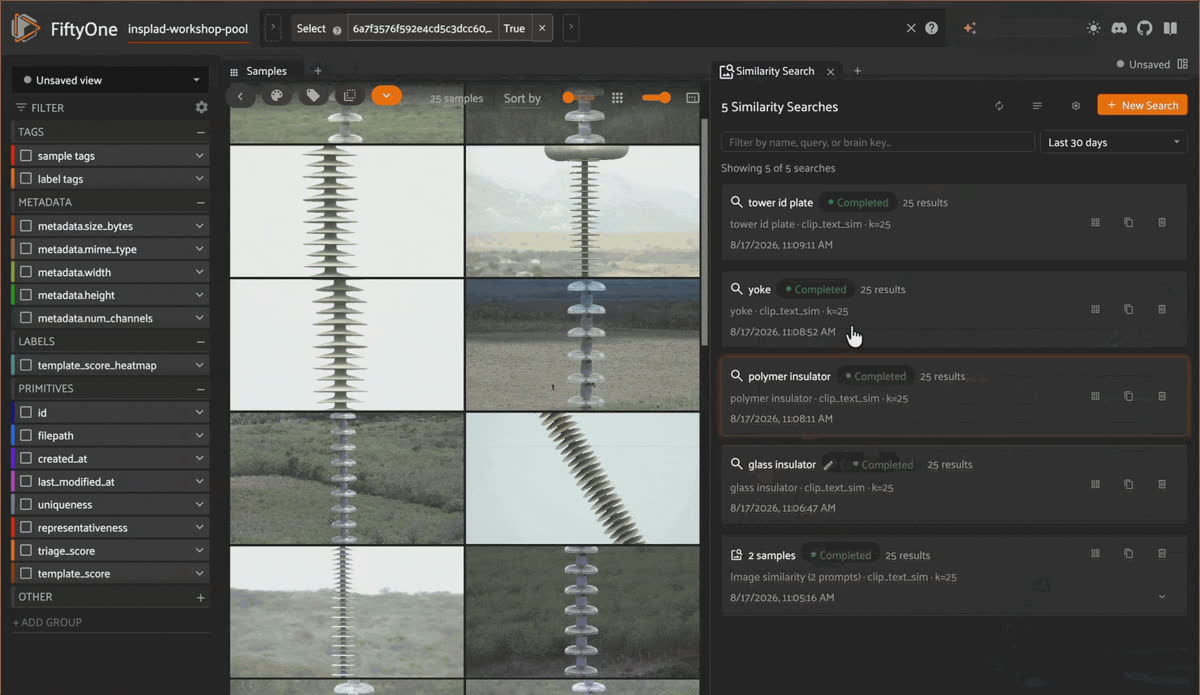The height and width of the screenshot is (695, 1200).
Task: Expand the 2 samples search details
Action: (1162, 597)
